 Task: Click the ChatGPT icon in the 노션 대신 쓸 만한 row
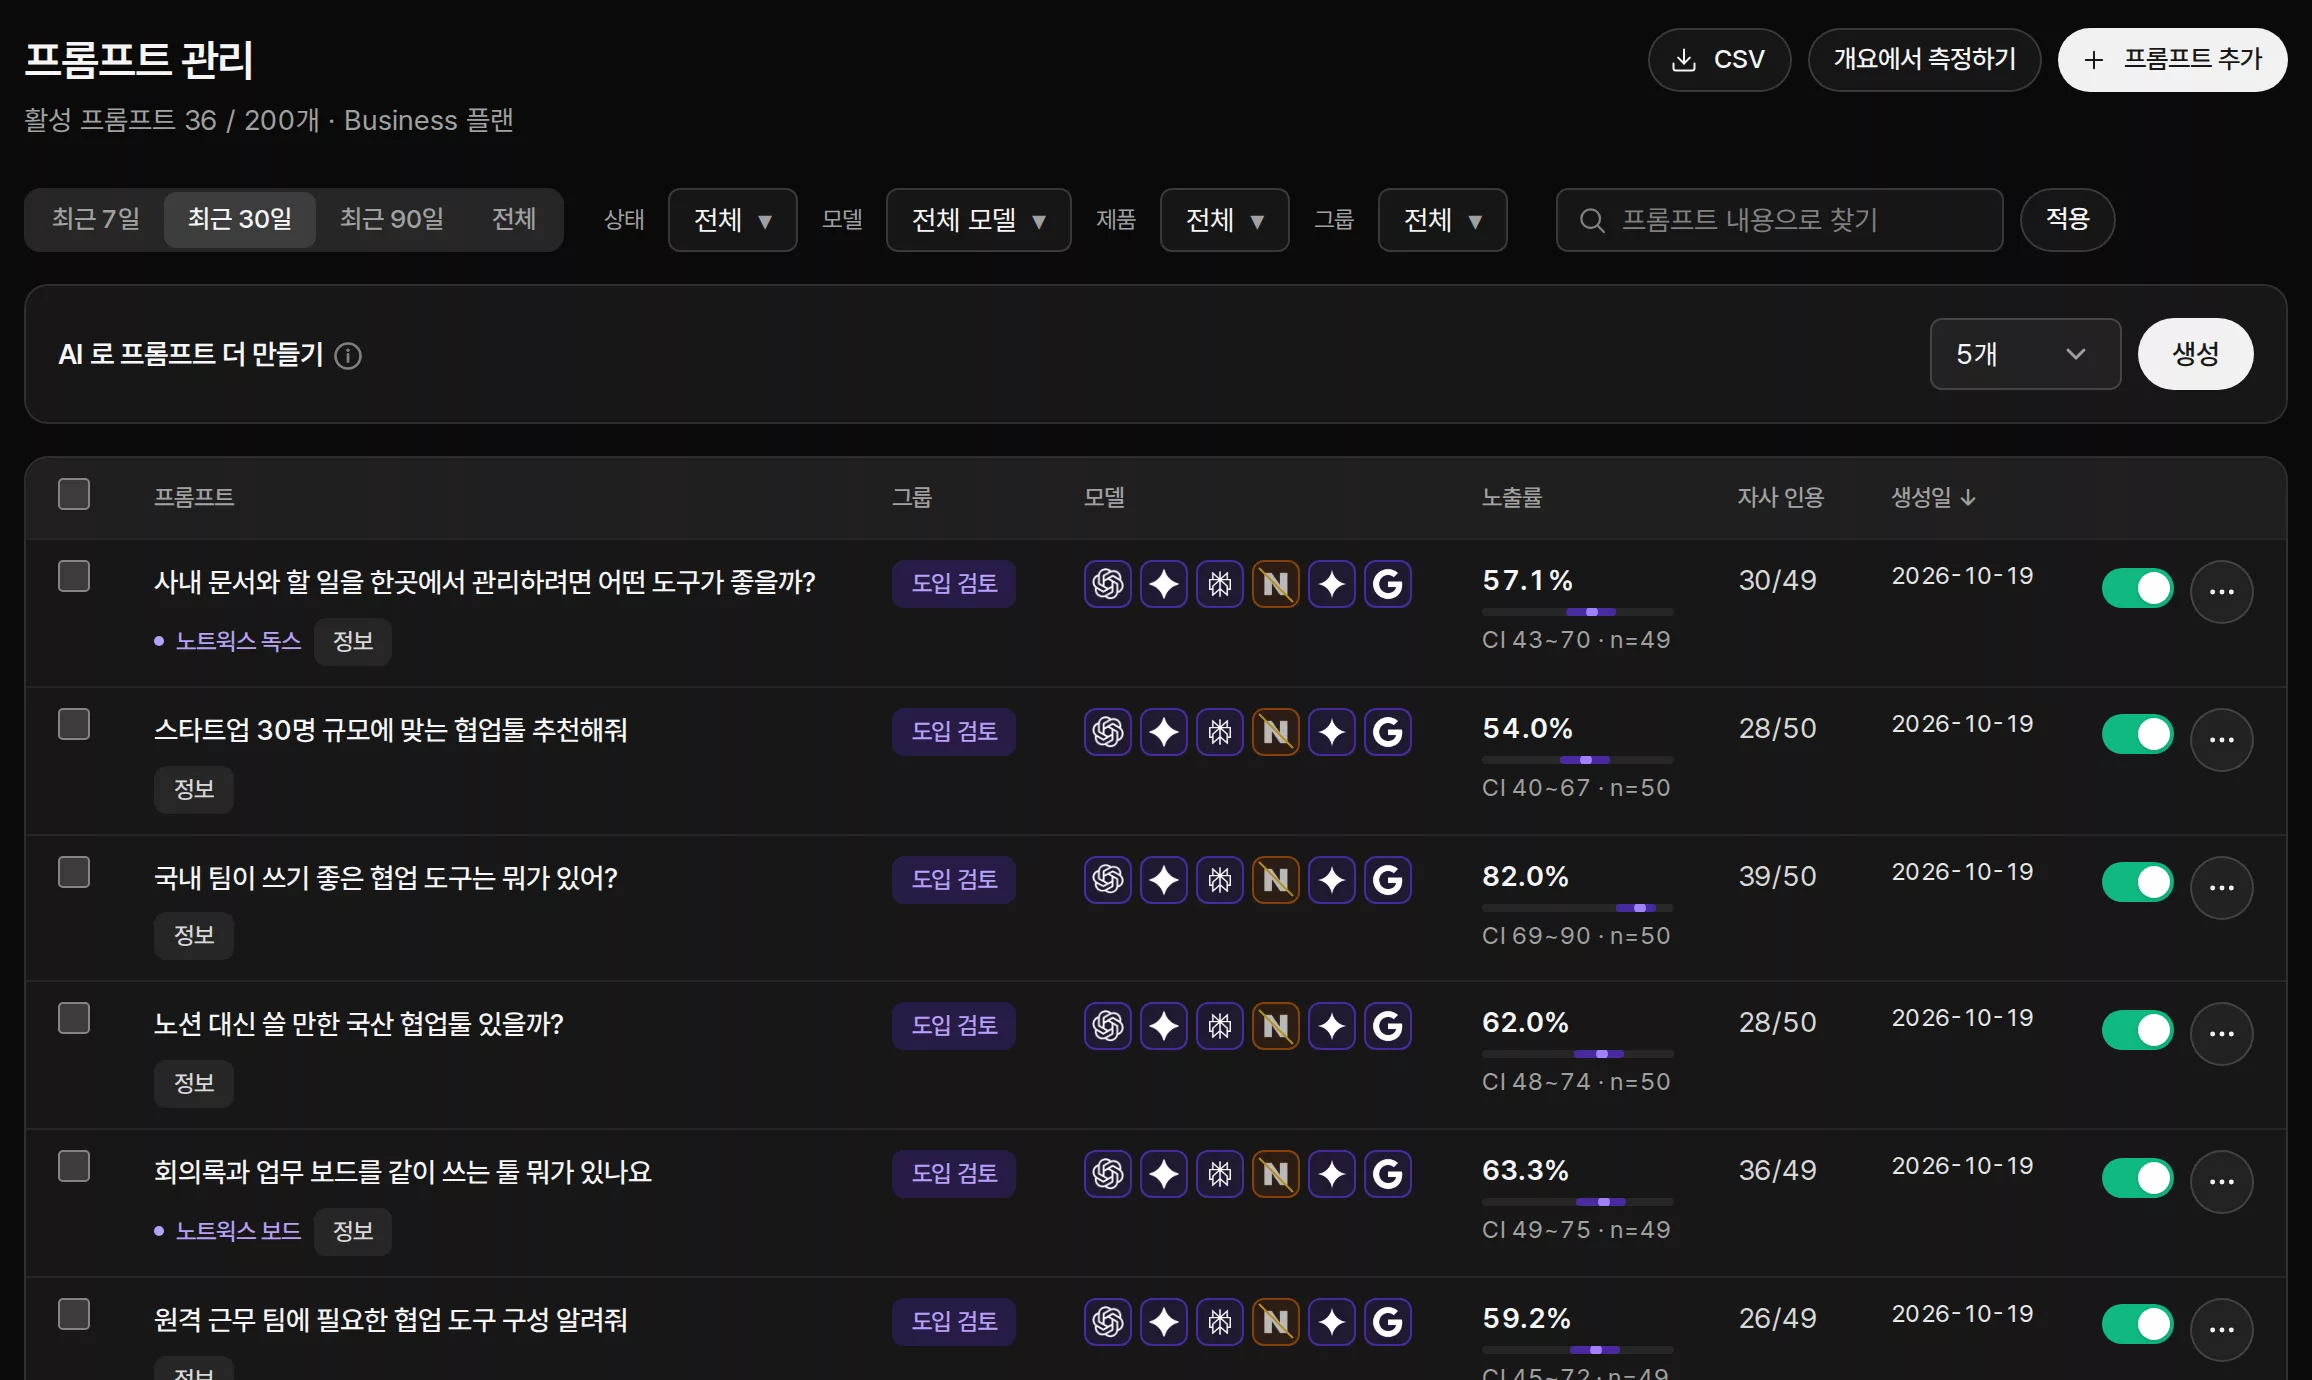[x=1107, y=1026]
